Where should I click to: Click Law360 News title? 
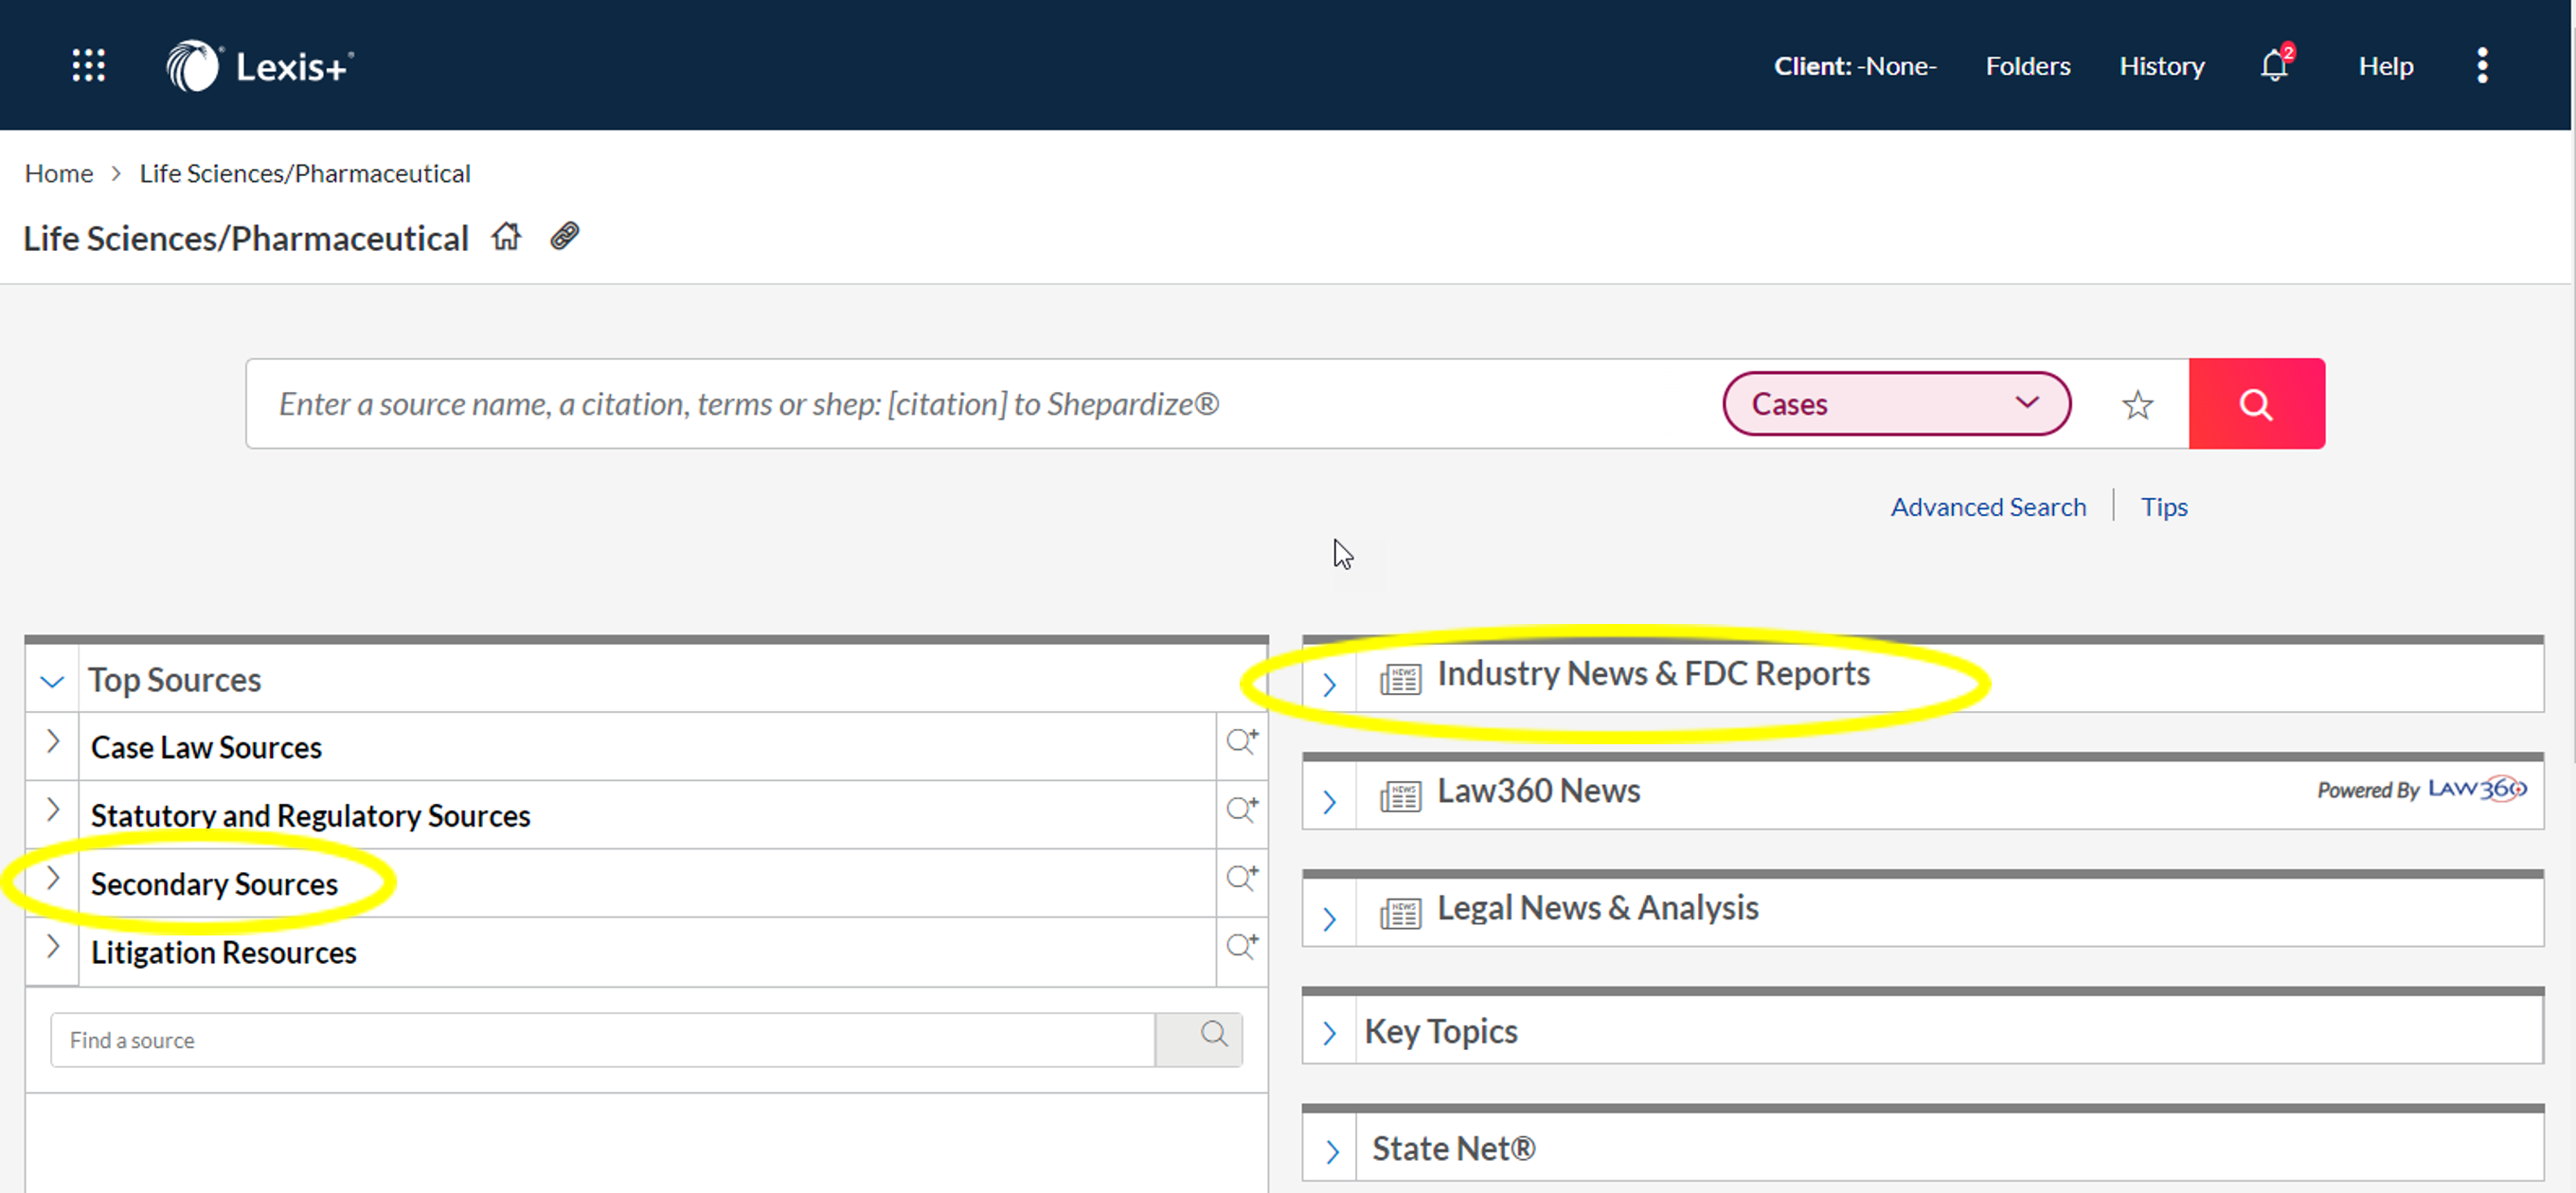coord(1538,791)
